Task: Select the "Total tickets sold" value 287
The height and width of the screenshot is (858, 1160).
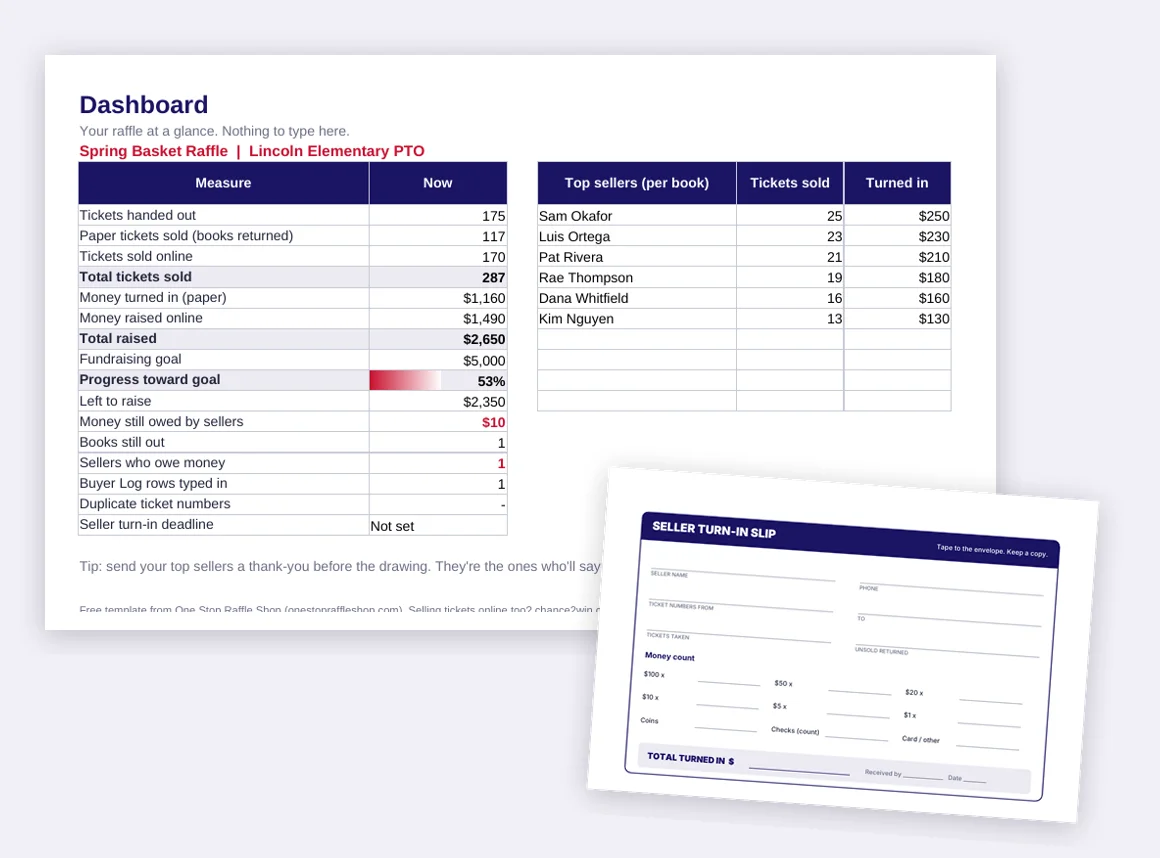Action: [493, 277]
